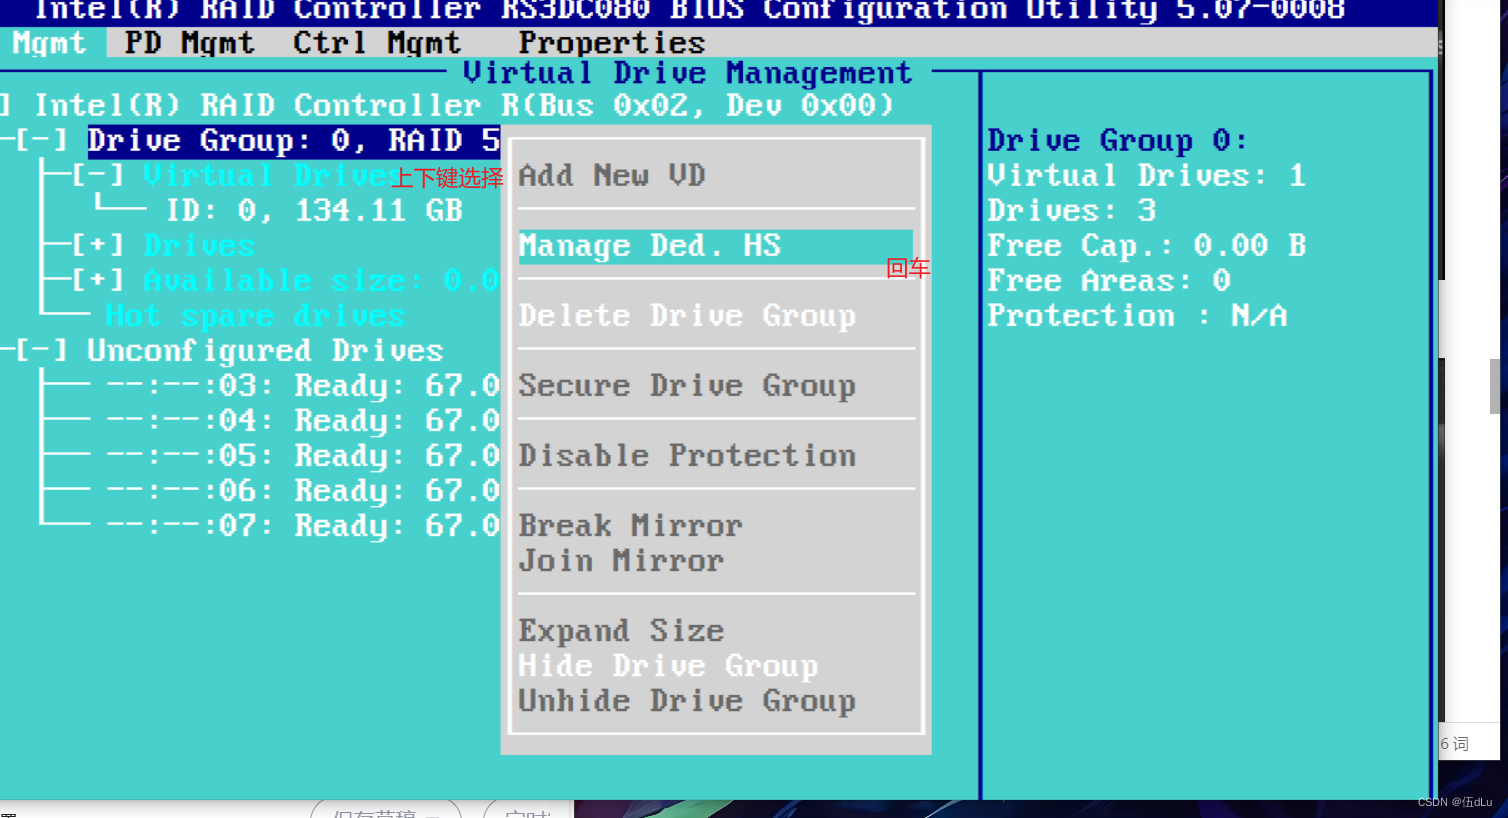Viewport: 1508px width, 818px height.
Task: Choose Disable Protection
Action: (687, 456)
